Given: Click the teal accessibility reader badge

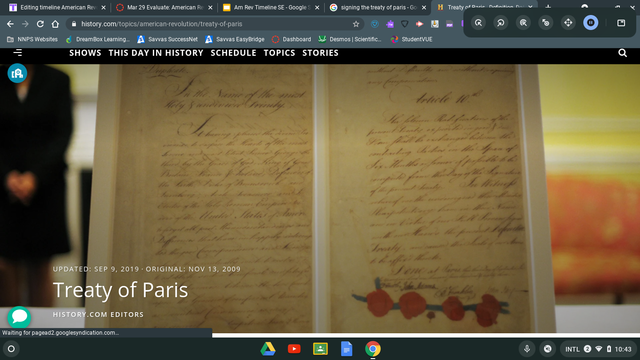Looking at the screenshot, I should click(17, 73).
